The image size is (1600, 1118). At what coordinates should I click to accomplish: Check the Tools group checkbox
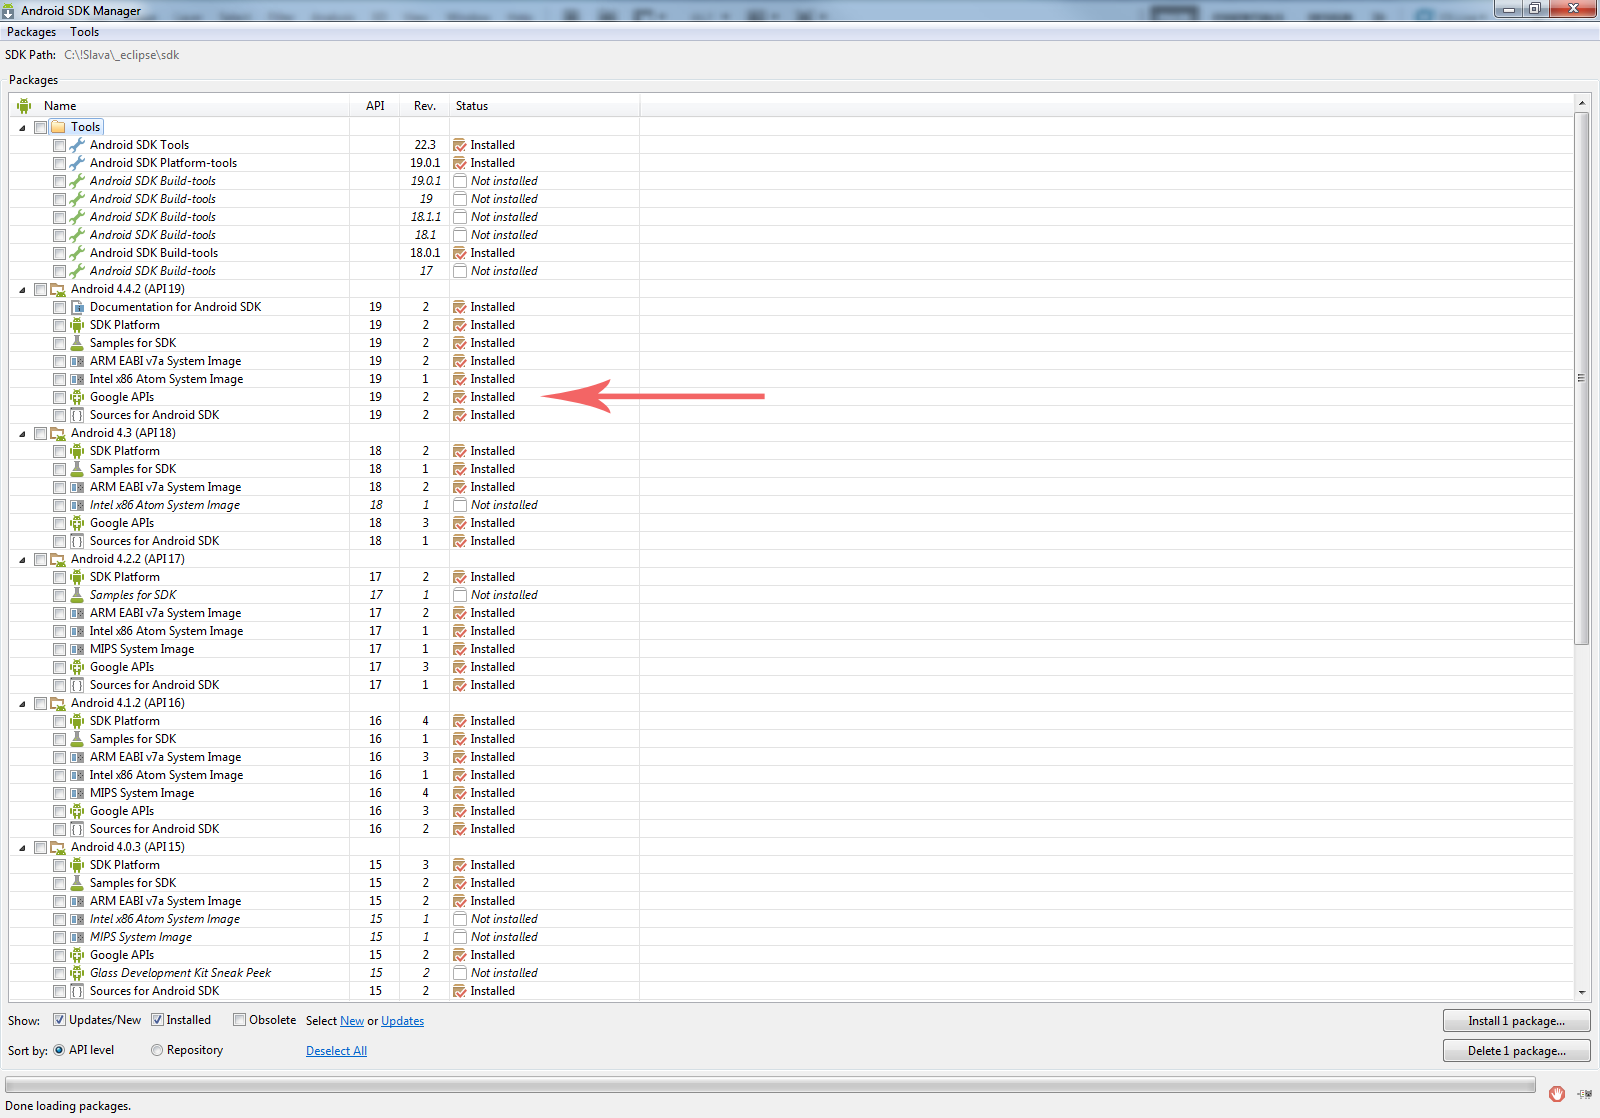pos(40,127)
